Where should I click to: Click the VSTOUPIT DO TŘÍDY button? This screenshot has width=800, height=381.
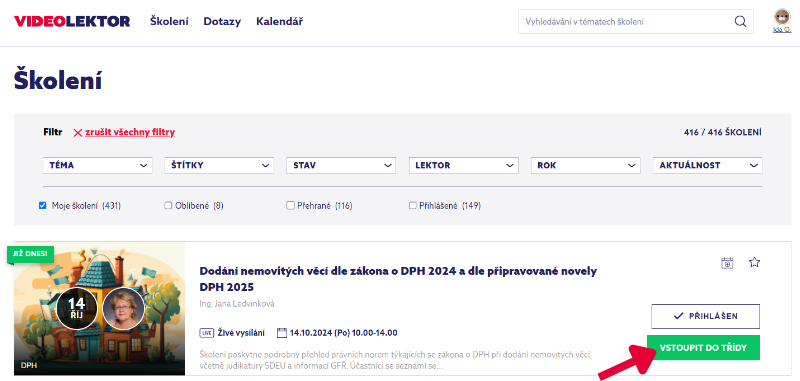point(703,348)
